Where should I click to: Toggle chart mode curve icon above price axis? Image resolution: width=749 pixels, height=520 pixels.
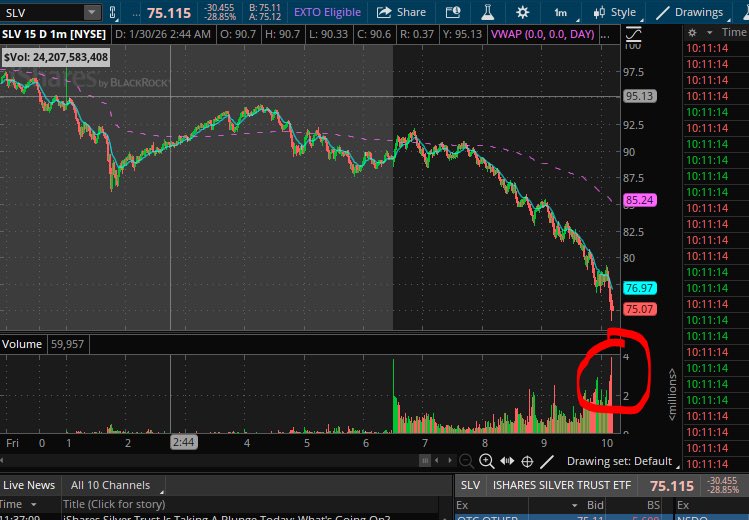633,34
